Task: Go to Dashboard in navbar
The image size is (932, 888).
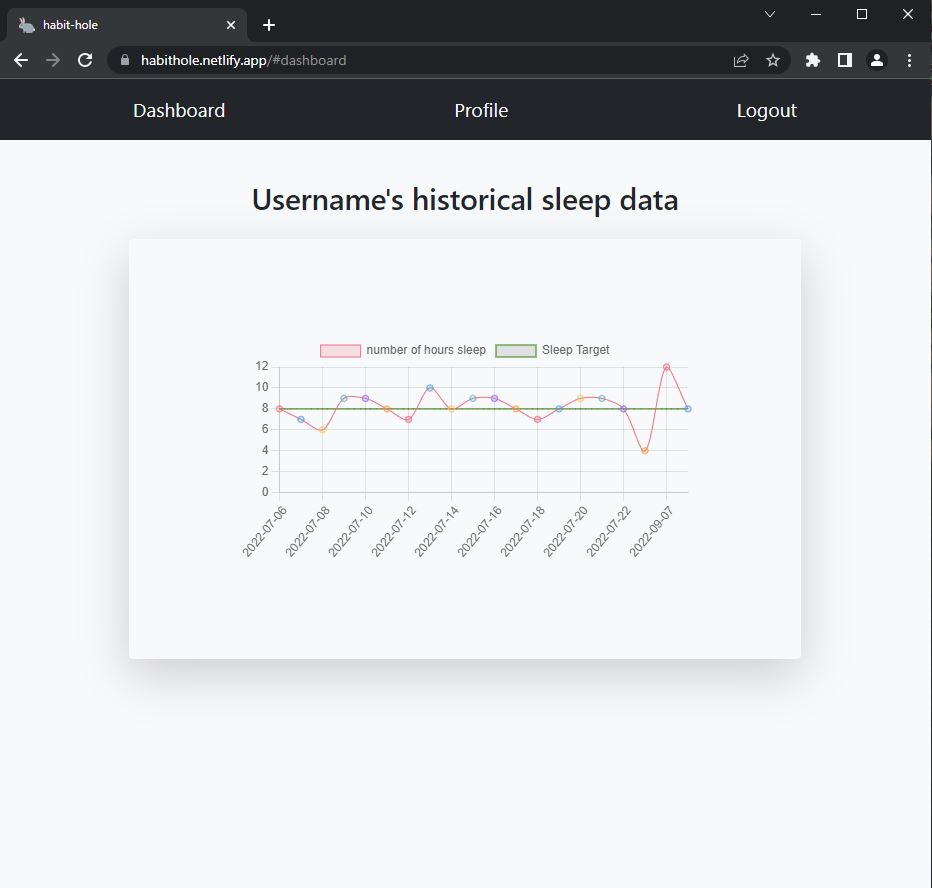Action: click(x=179, y=110)
